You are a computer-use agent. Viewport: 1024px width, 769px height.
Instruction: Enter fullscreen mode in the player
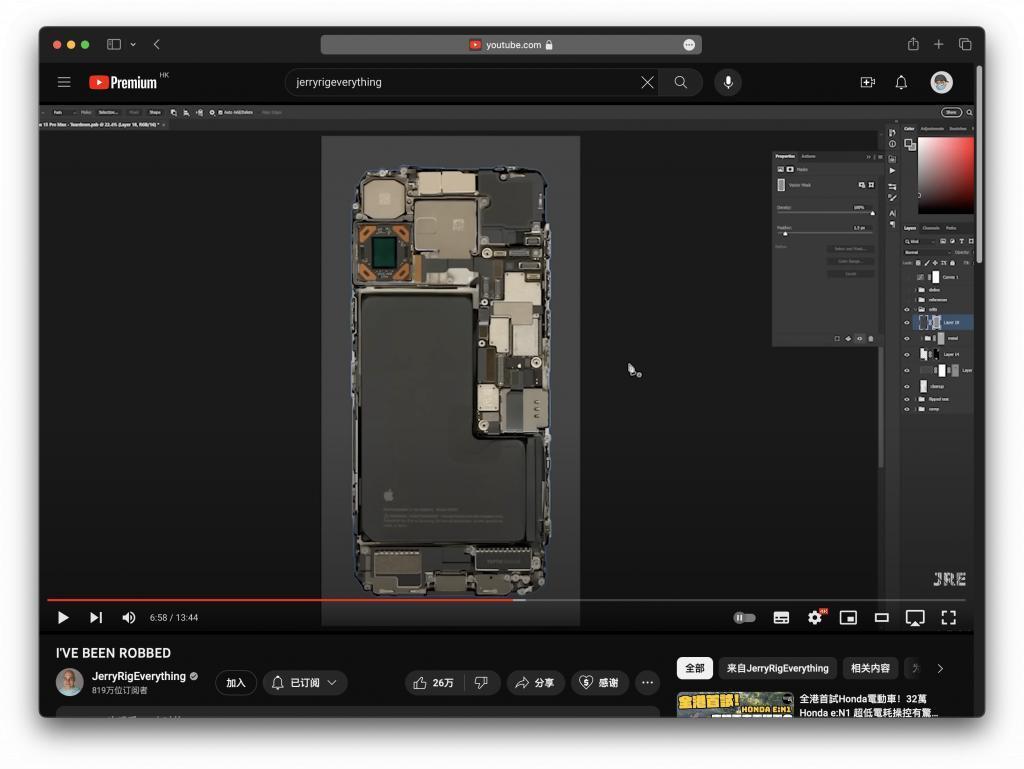point(948,618)
